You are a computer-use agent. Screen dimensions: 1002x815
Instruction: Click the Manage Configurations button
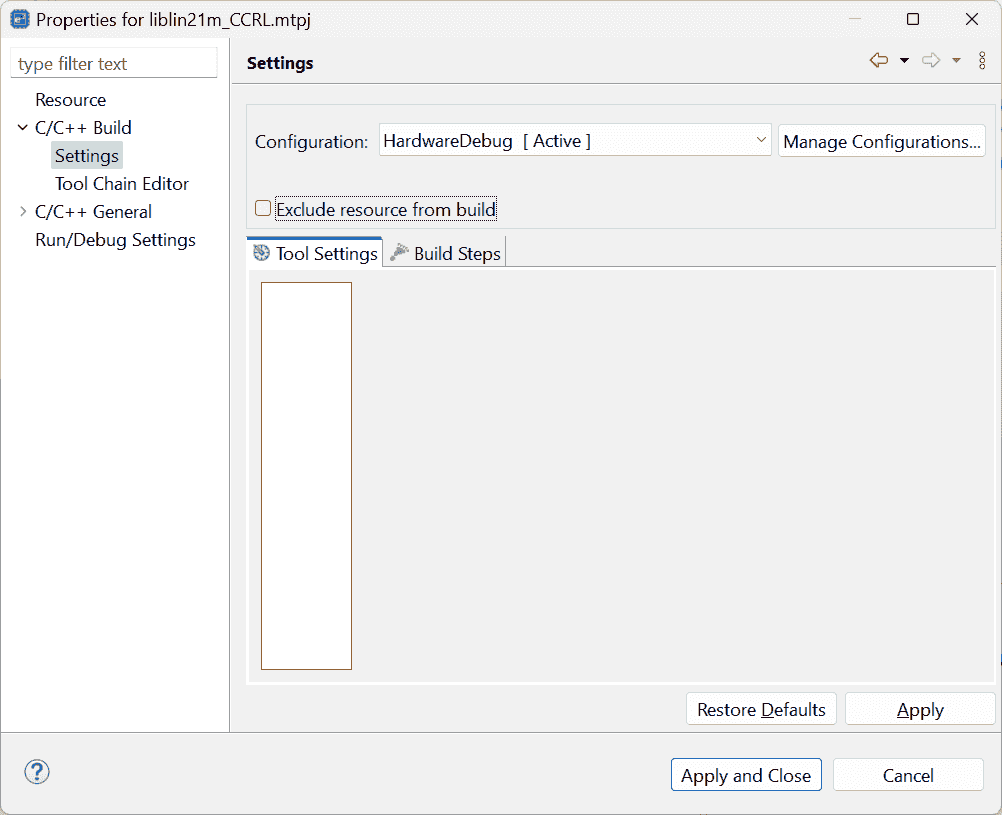click(x=881, y=141)
